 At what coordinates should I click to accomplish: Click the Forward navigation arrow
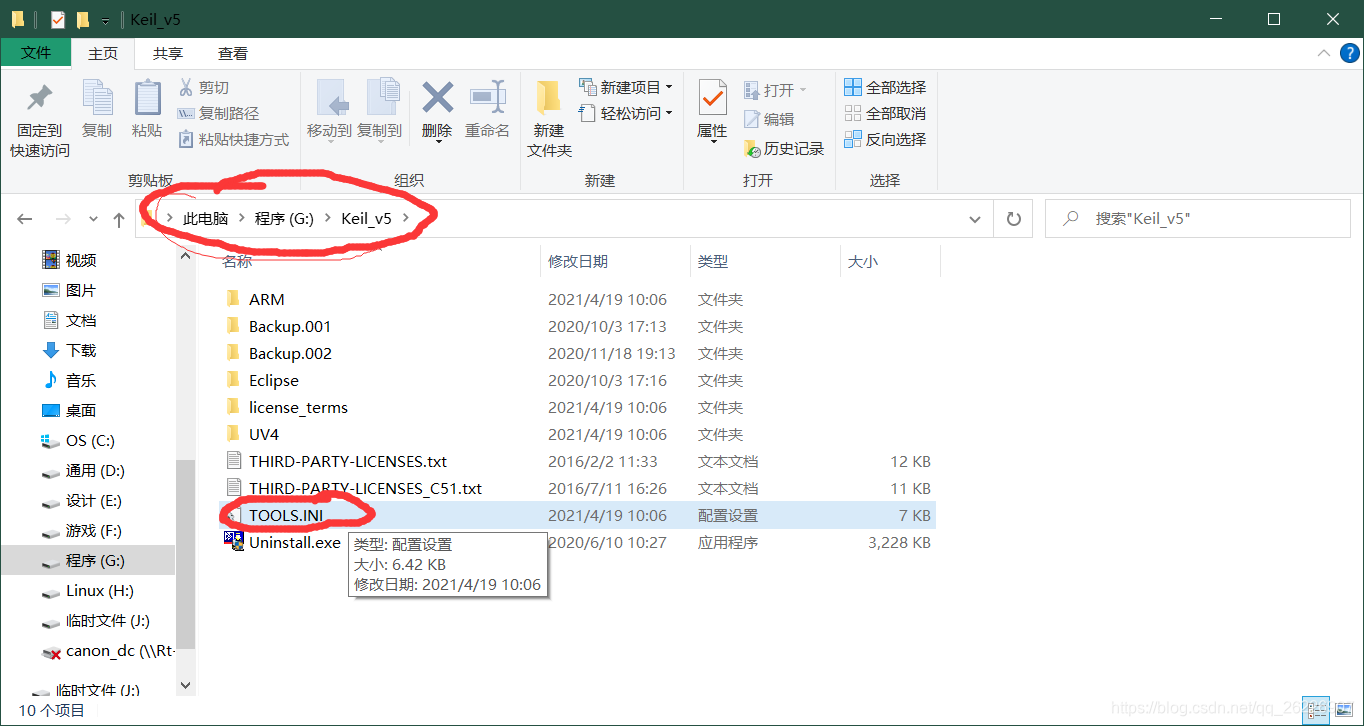pos(62,219)
